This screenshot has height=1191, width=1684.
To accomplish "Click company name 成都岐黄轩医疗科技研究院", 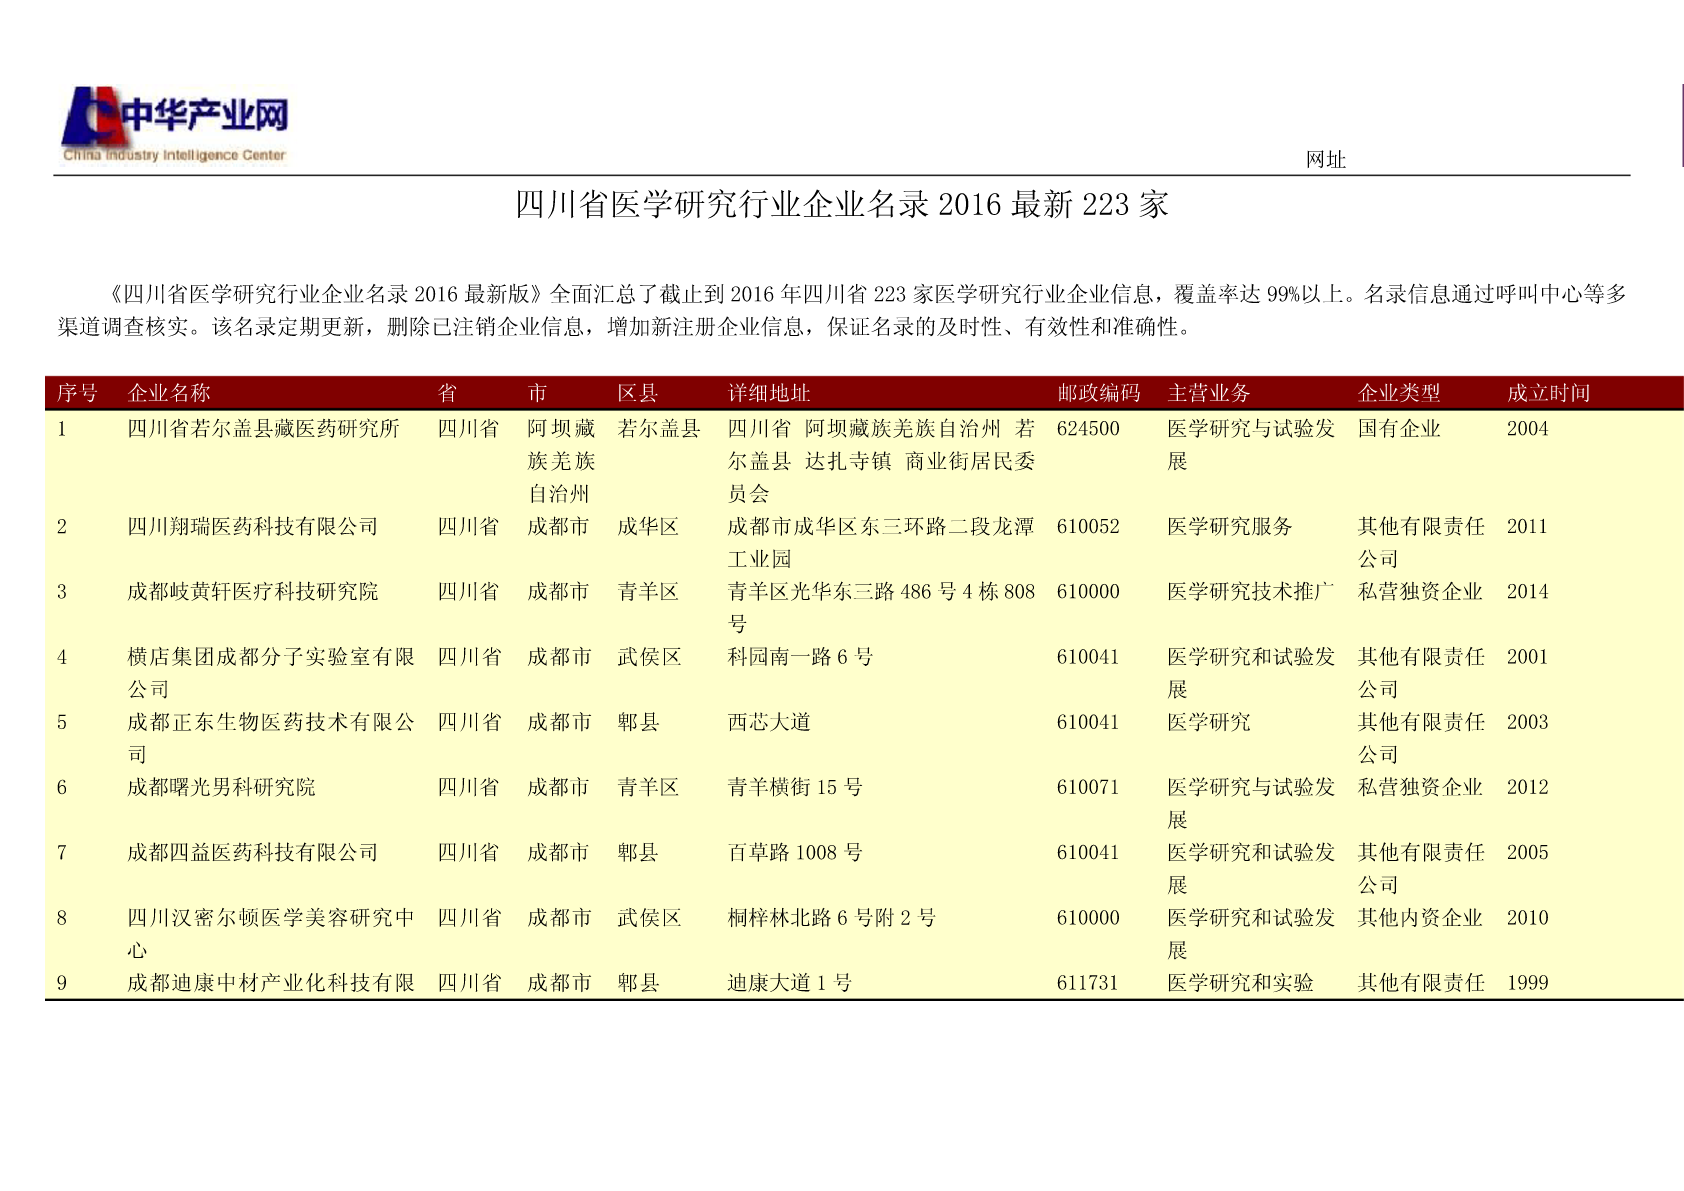I will (253, 592).
